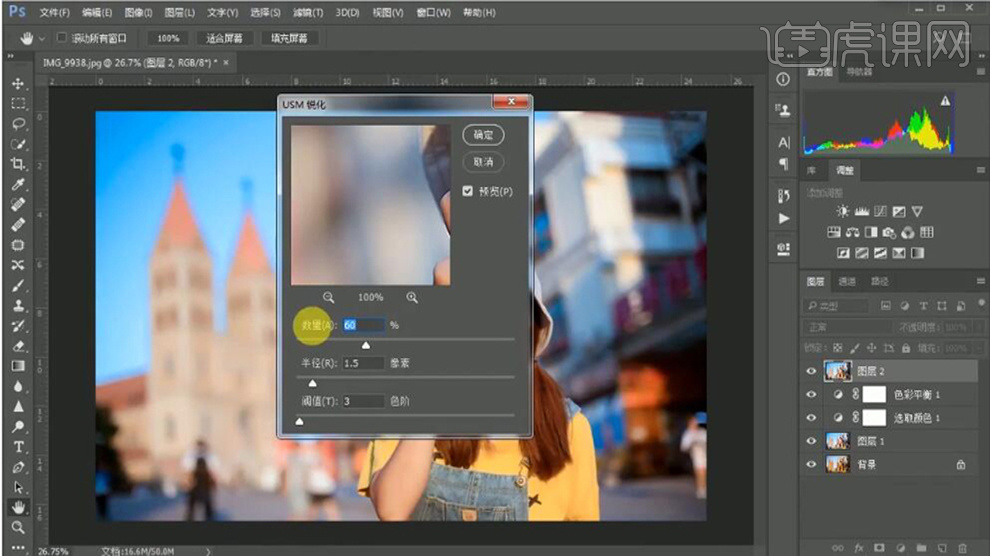Zoom in the USM sharpen preview

point(412,297)
